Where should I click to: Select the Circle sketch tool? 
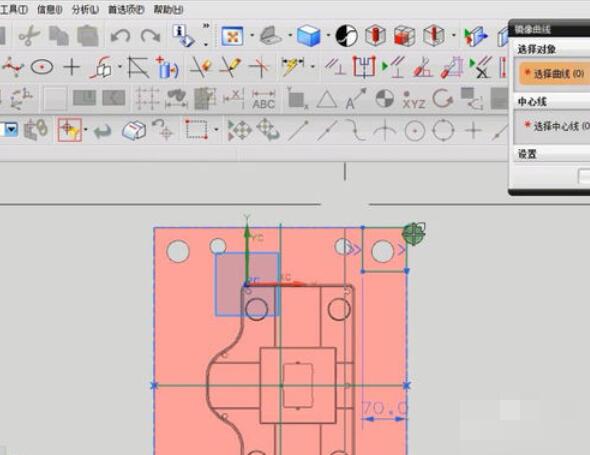[42, 67]
